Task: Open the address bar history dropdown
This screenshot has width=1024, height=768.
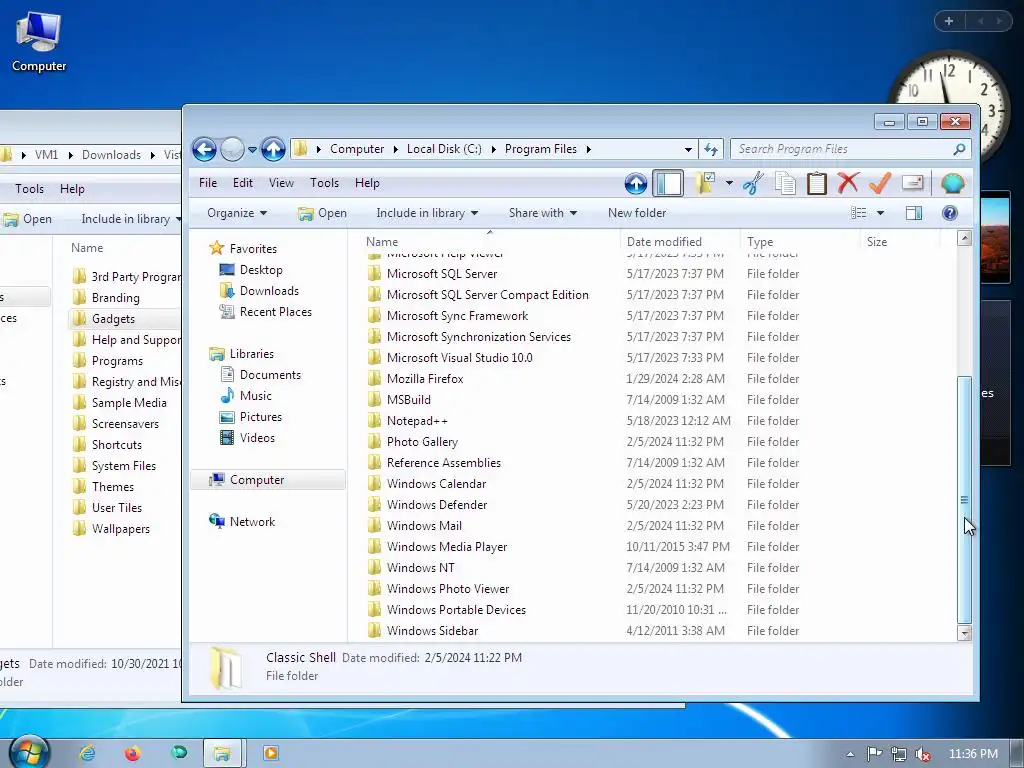Action: coord(688,150)
